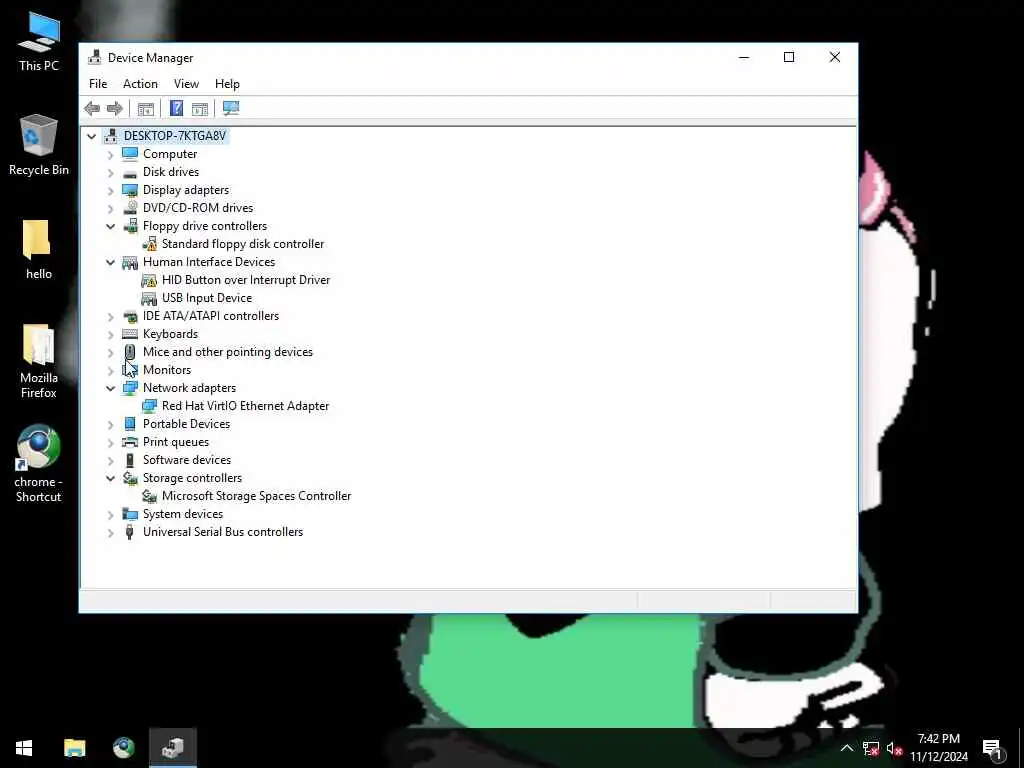Image resolution: width=1024 pixels, height=768 pixels.
Task: Expand the Display adapters node
Action: (x=110, y=191)
